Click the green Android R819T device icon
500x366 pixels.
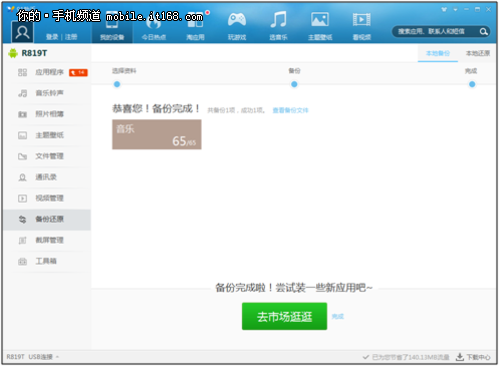coord(13,53)
